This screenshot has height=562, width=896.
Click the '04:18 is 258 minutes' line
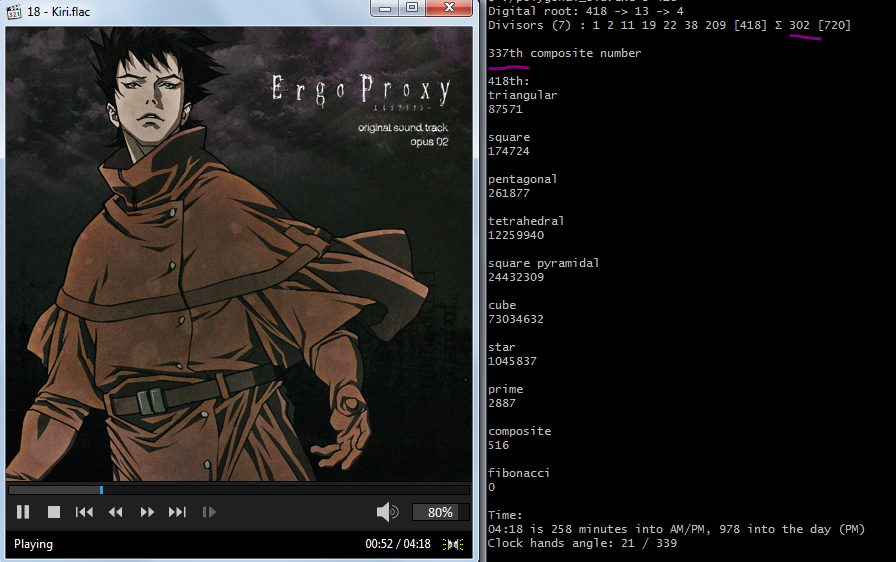pyautogui.click(x=676, y=529)
